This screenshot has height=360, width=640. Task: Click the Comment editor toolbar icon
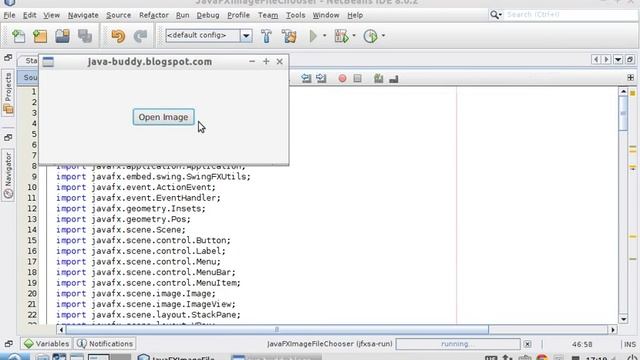pos(378,78)
